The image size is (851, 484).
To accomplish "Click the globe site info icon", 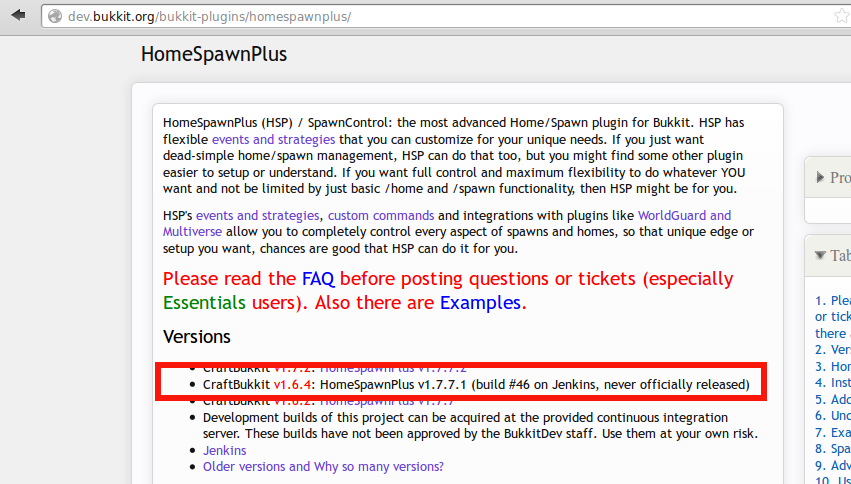I will click(x=55, y=17).
